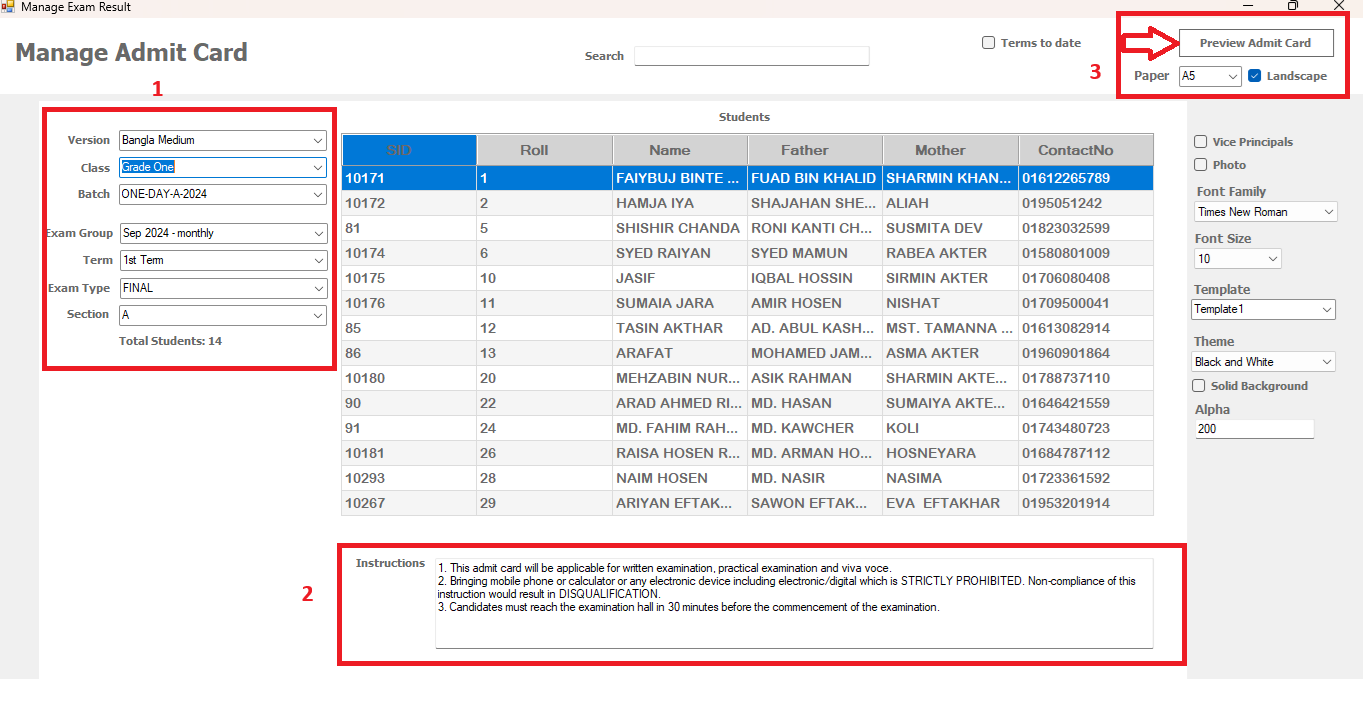Click the JASIF name cell
The height and width of the screenshot is (718, 1364).
tap(680, 278)
